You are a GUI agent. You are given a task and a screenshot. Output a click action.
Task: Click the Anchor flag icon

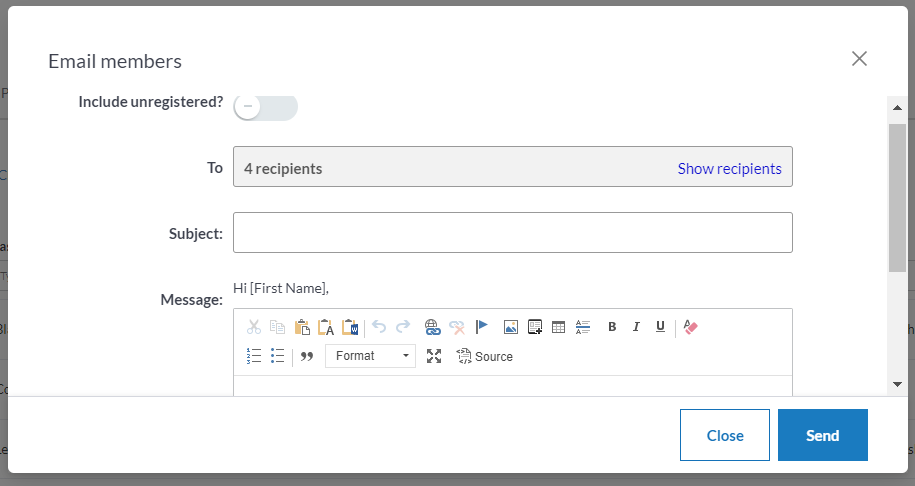pyautogui.click(x=482, y=327)
